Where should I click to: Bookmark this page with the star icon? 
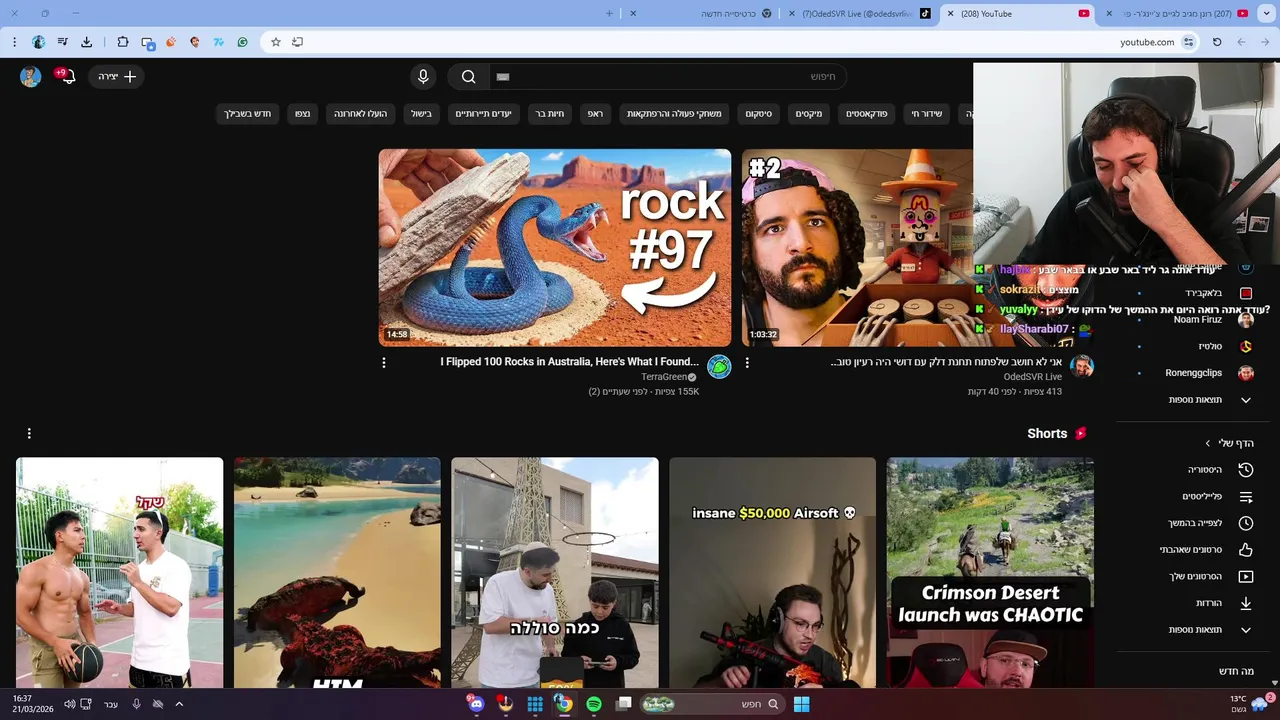(x=276, y=42)
